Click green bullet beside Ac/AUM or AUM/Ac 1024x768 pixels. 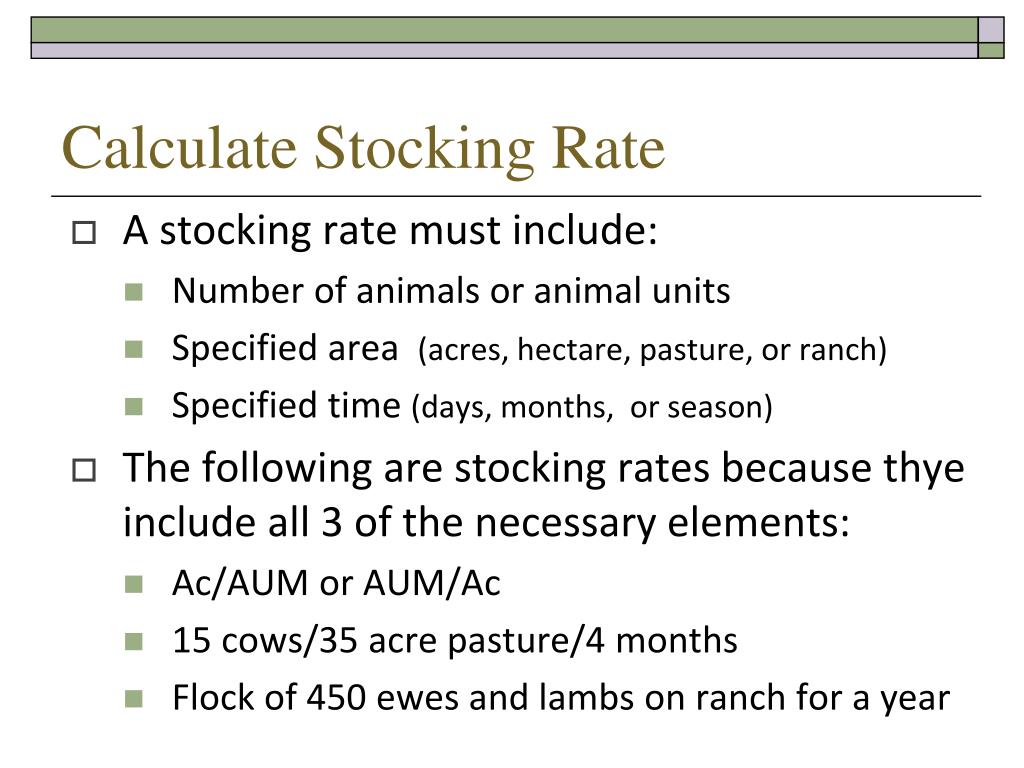(134, 584)
